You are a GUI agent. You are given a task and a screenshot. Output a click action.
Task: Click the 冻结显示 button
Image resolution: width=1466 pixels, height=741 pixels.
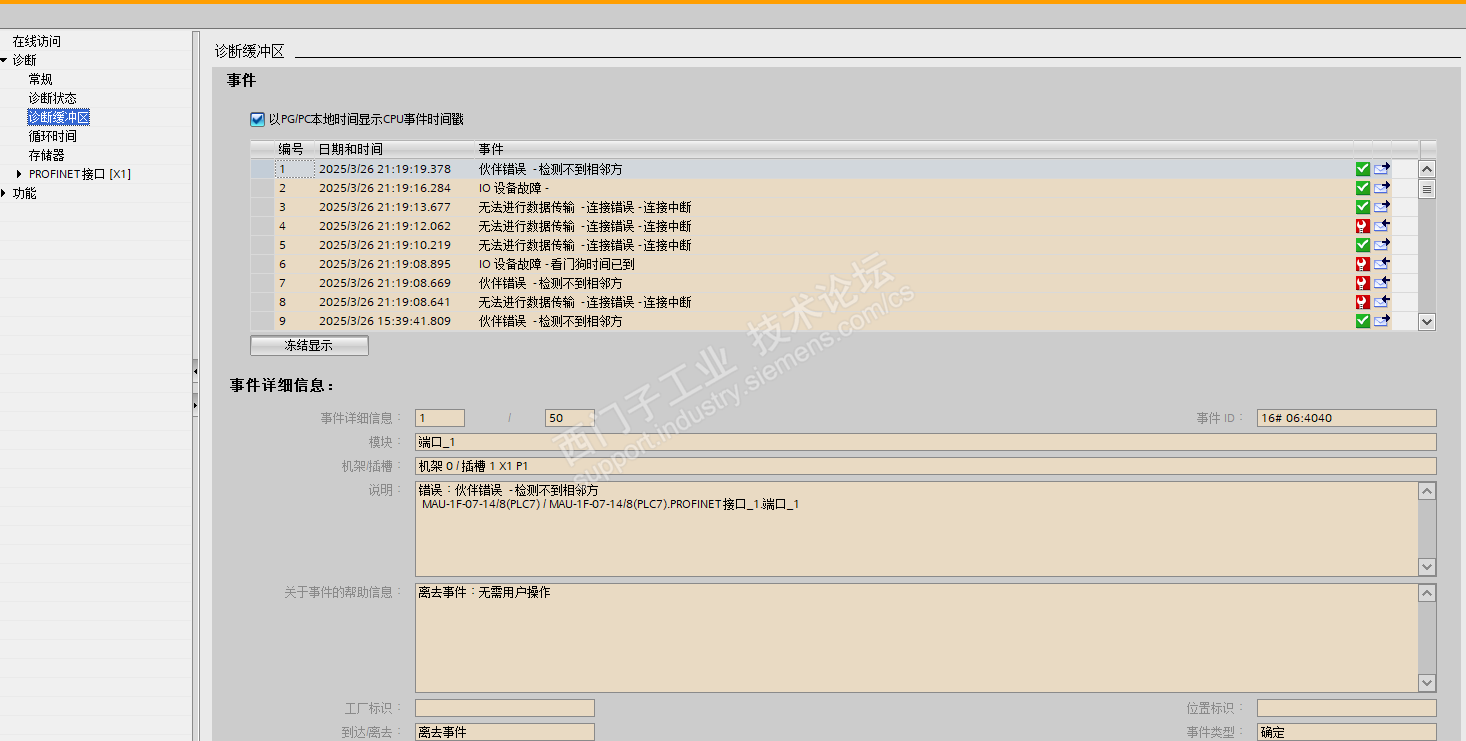click(309, 345)
